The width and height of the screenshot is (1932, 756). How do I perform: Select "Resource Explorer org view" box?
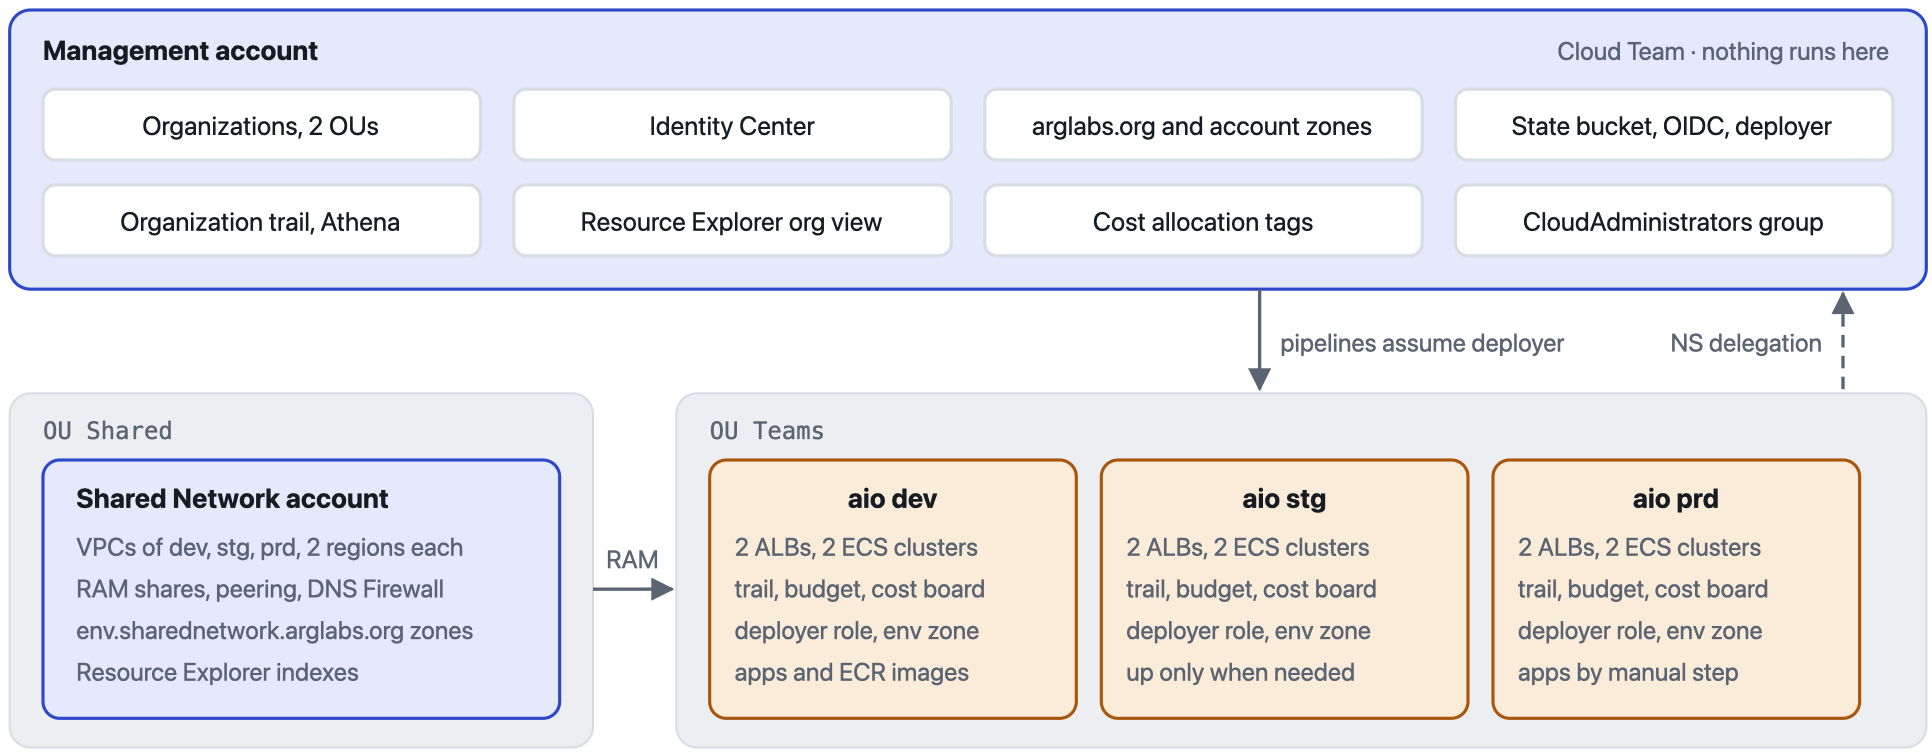tap(732, 221)
